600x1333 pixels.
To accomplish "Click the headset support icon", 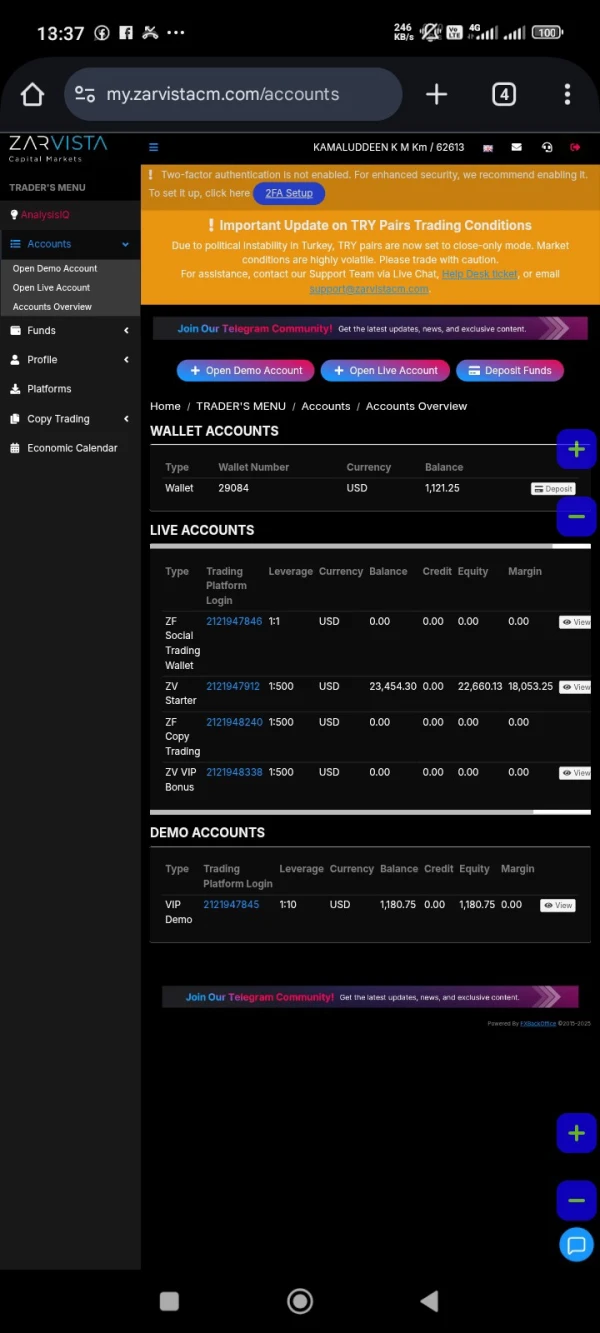I will click(x=546, y=147).
